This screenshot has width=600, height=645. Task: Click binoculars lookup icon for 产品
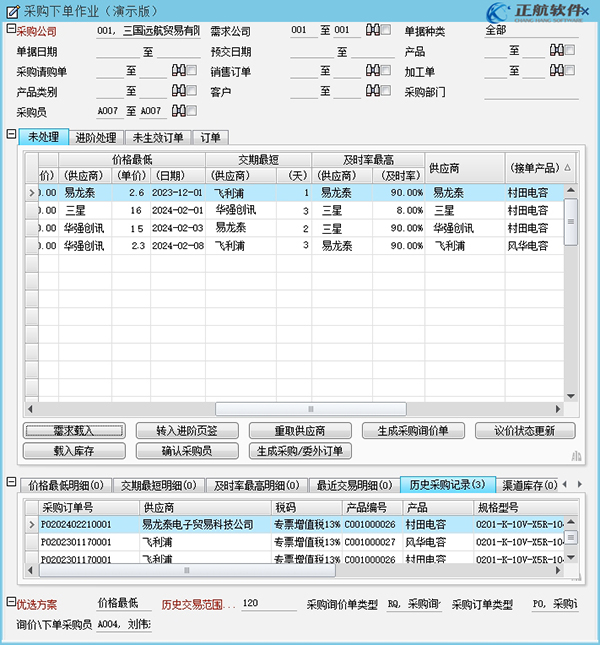556,50
